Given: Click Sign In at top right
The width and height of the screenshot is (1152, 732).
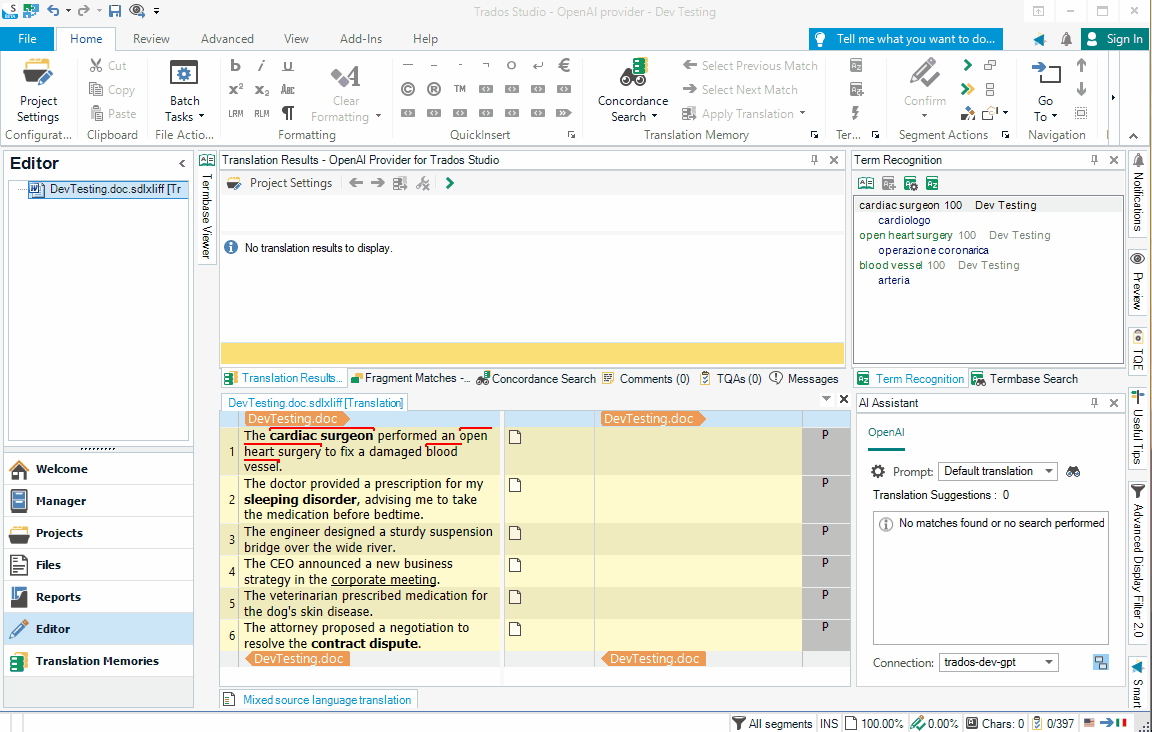Looking at the screenshot, I should click(x=1114, y=38).
